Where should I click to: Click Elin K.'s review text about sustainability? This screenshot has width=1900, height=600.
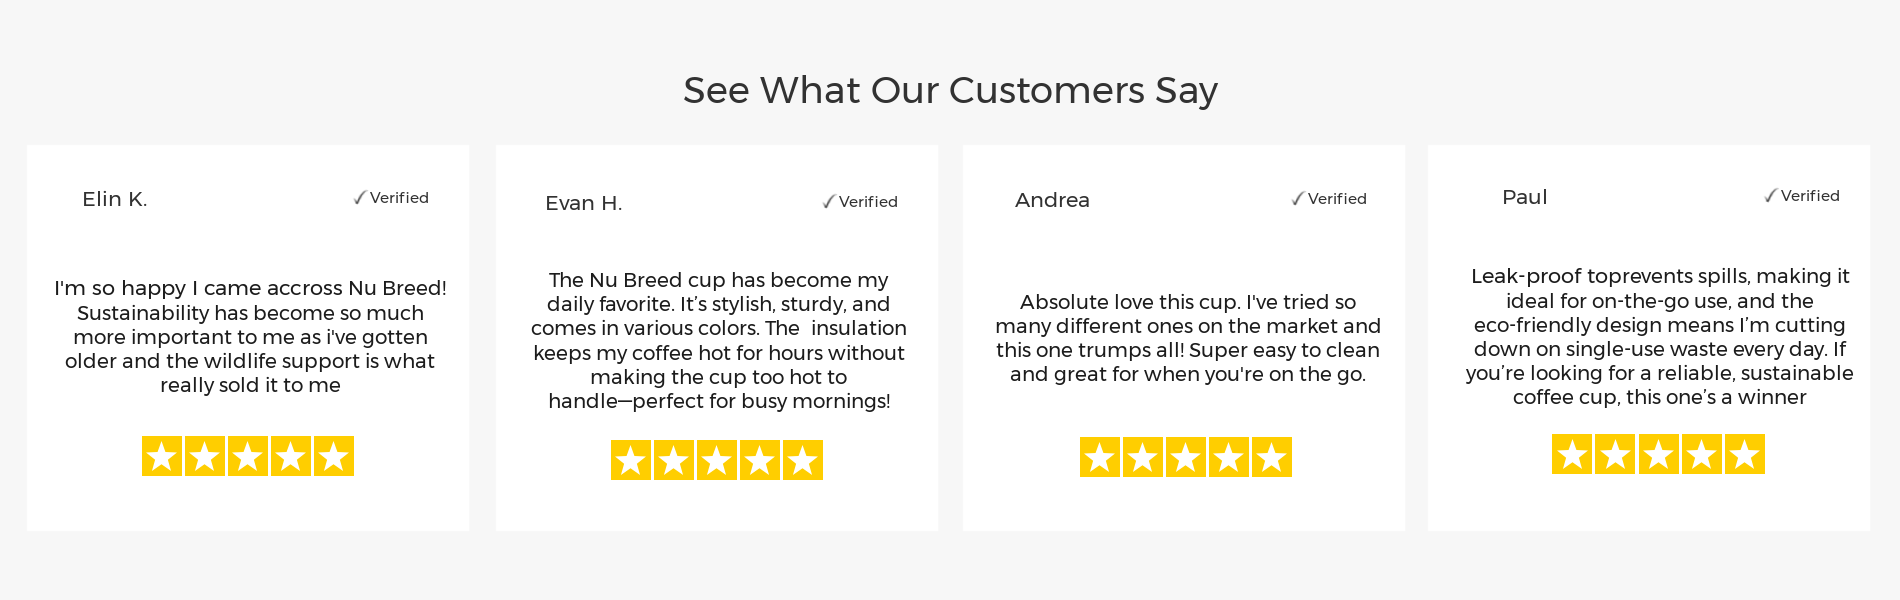tap(250, 337)
